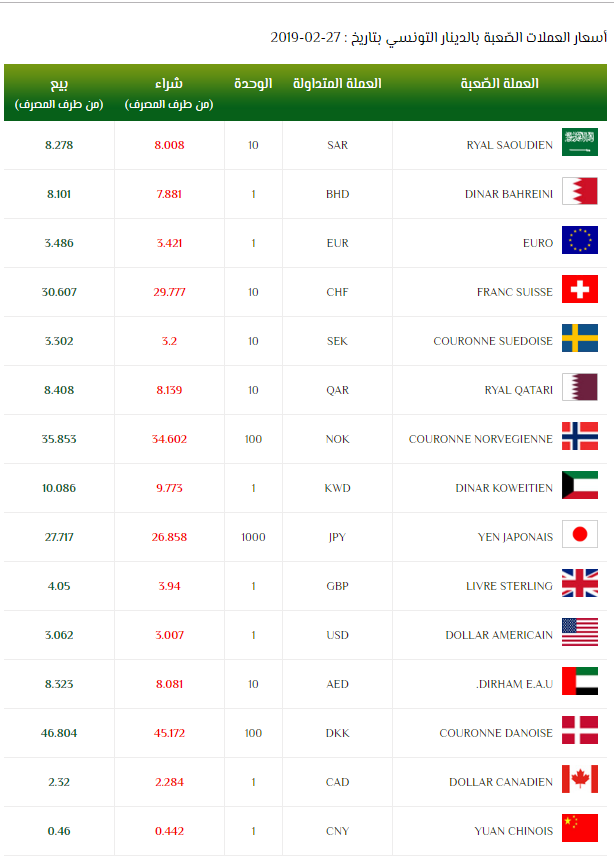Image resolution: width=614 pixels, height=862 pixels.
Task: Click the United Kingdom flag icon
Action: click(579, 585)
